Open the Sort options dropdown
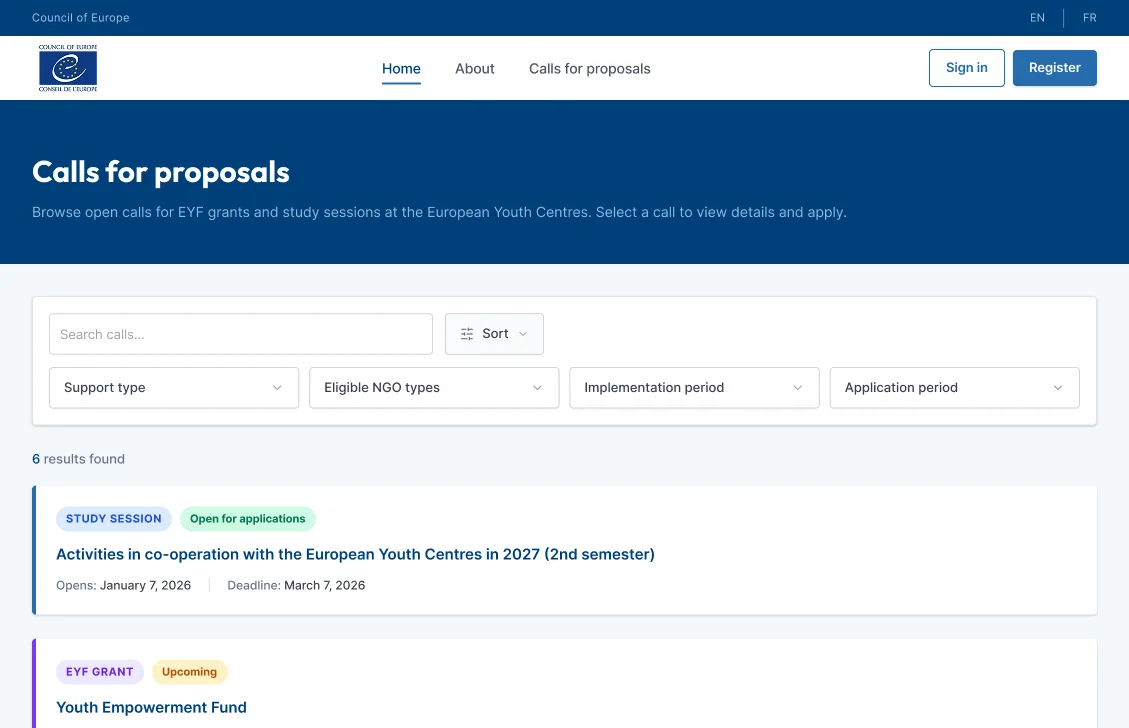1129x728 pixels. tap(494, 334)
